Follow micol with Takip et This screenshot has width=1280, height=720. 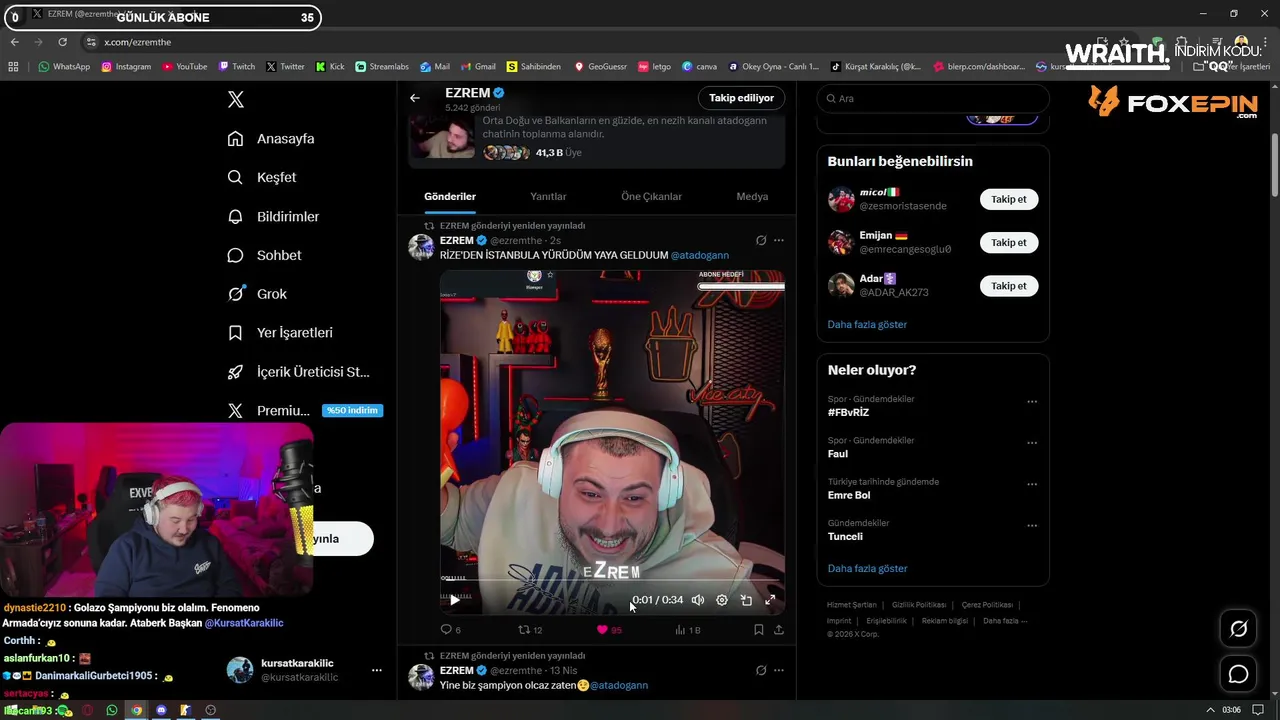tap(1008, 199)
